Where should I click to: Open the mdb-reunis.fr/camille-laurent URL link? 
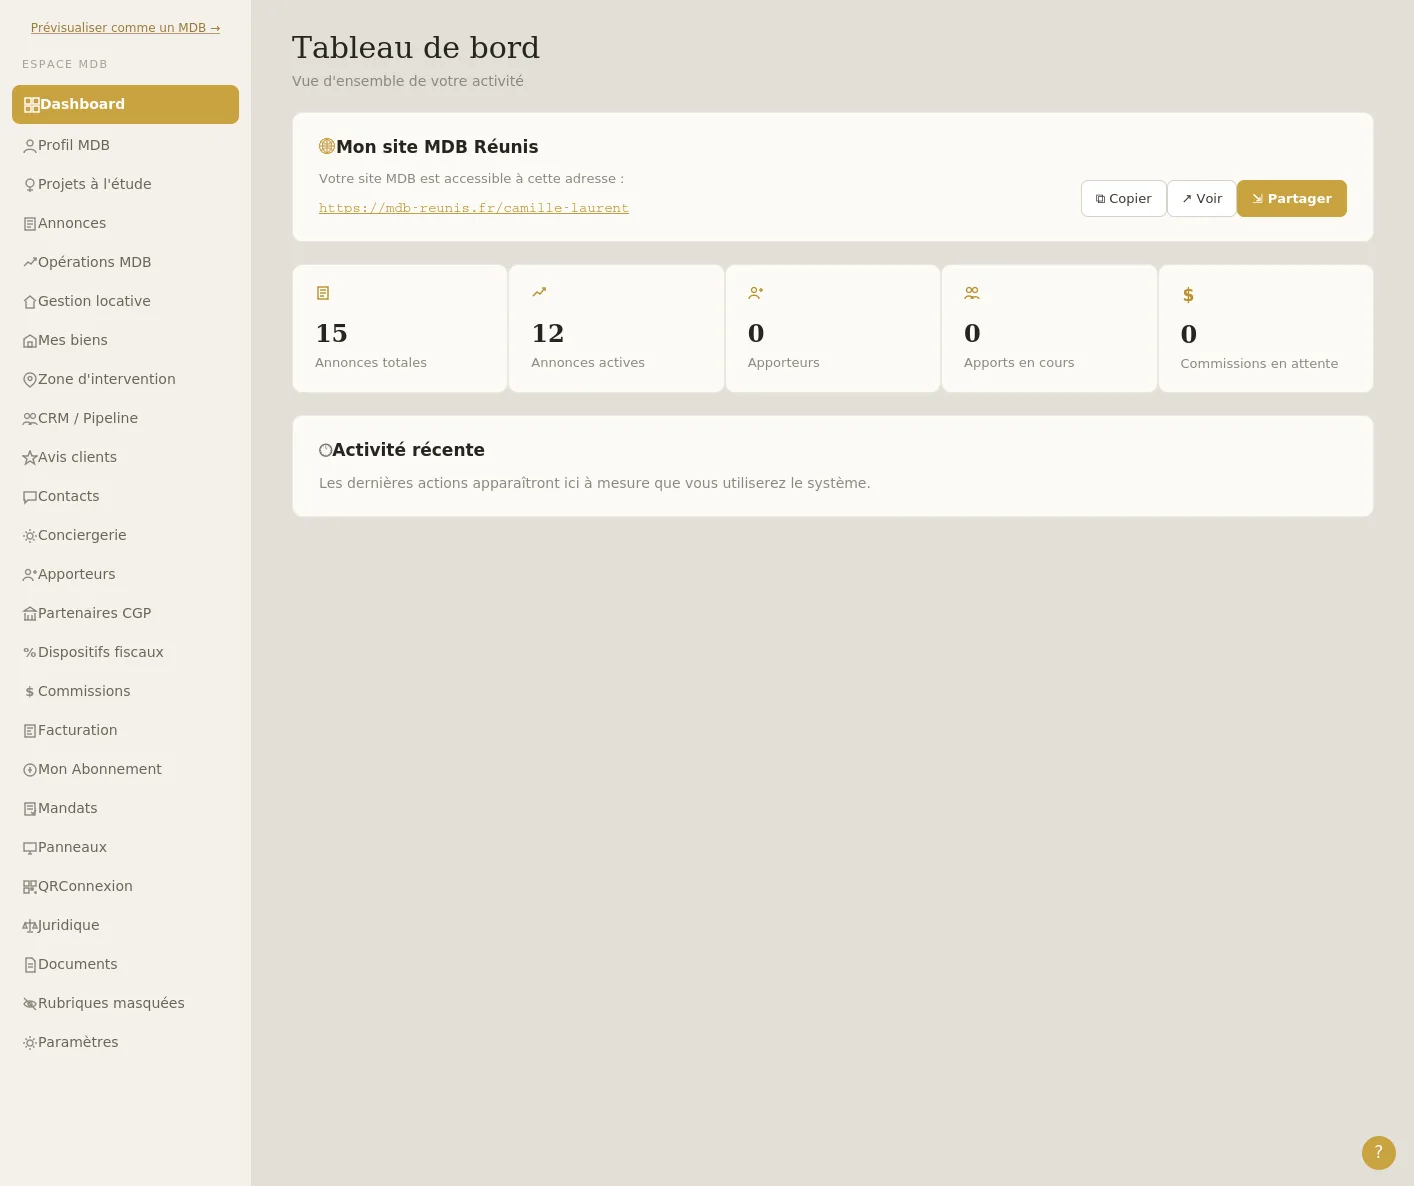click(474, 208)
